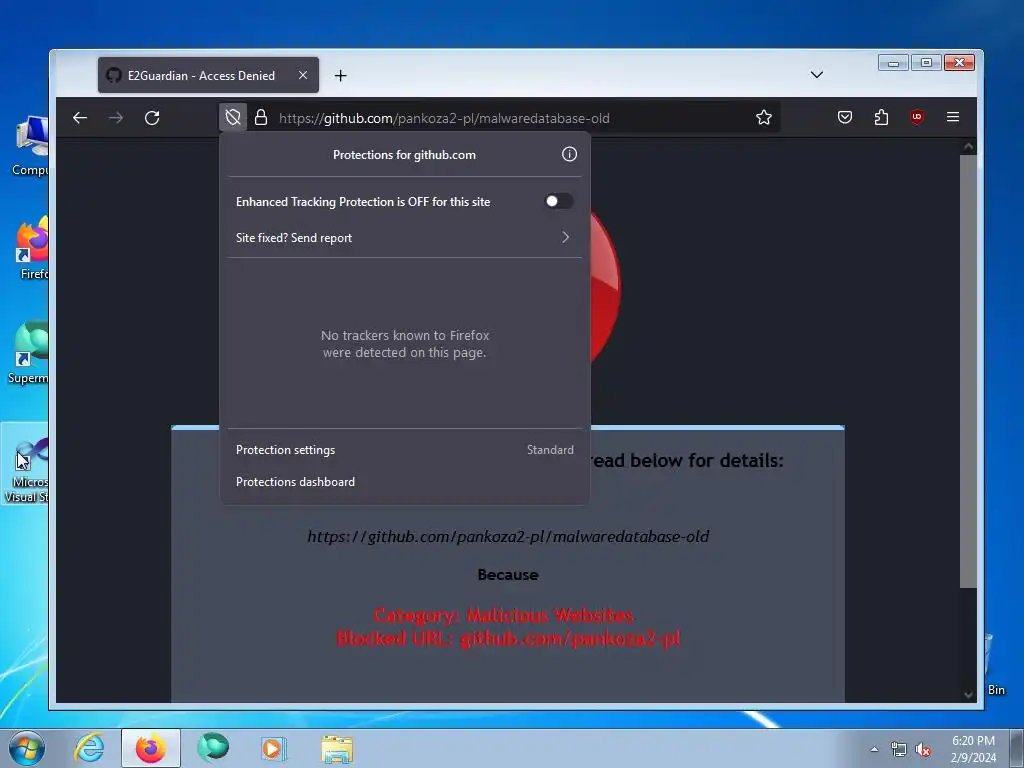Viewport: 1024px width, 768px height.
Task: Open the Extensions puzzle icon
Action: click(x=881, y=118)
